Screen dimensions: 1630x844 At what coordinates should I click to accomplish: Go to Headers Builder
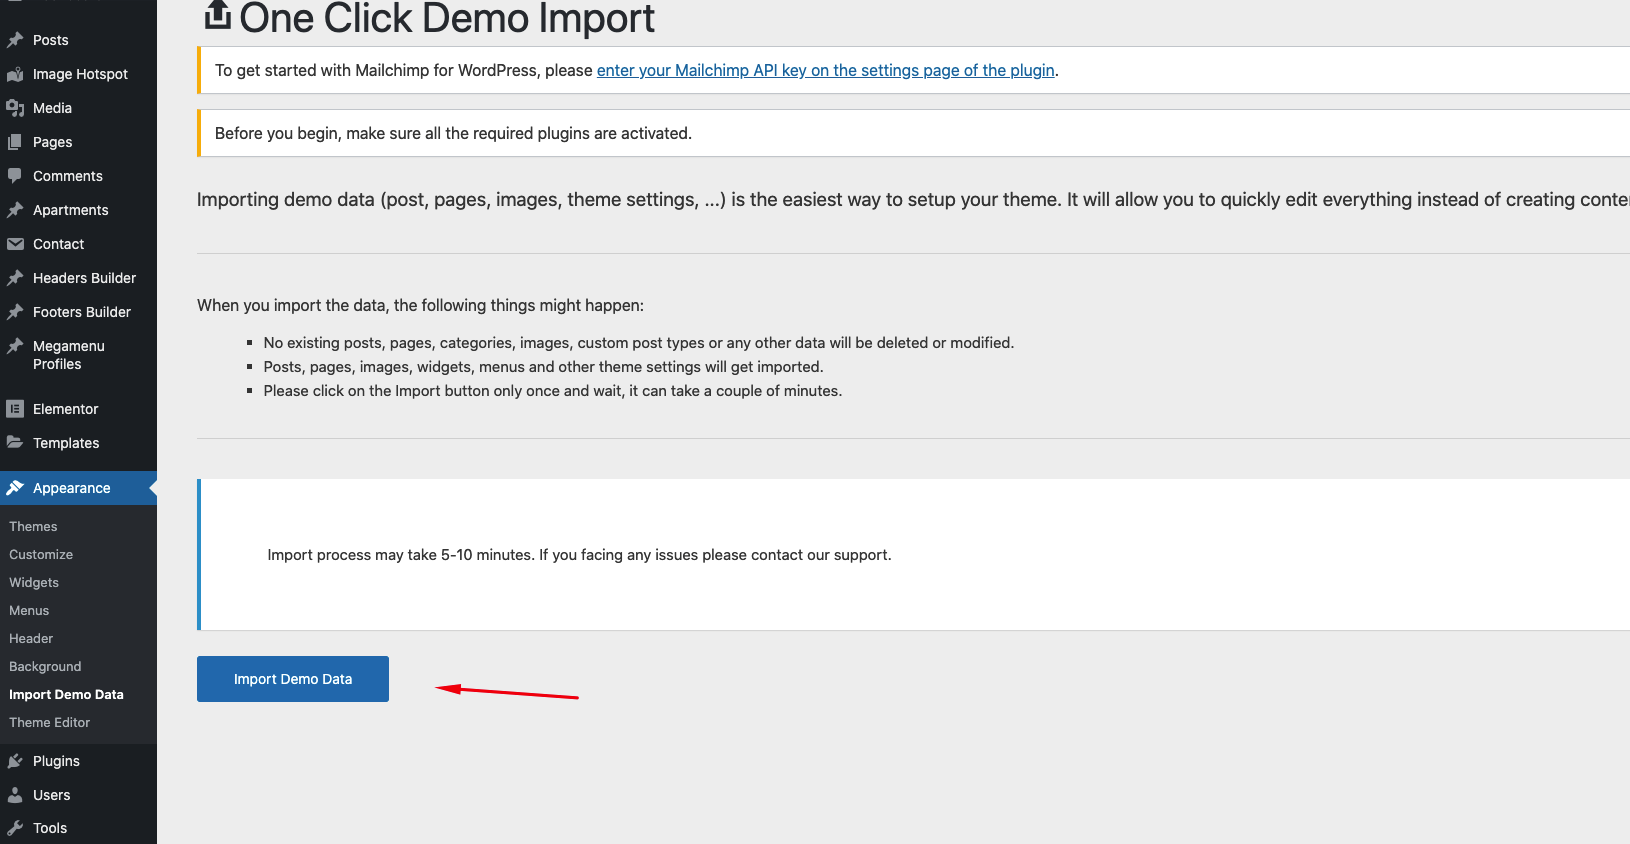coord(84,278)
